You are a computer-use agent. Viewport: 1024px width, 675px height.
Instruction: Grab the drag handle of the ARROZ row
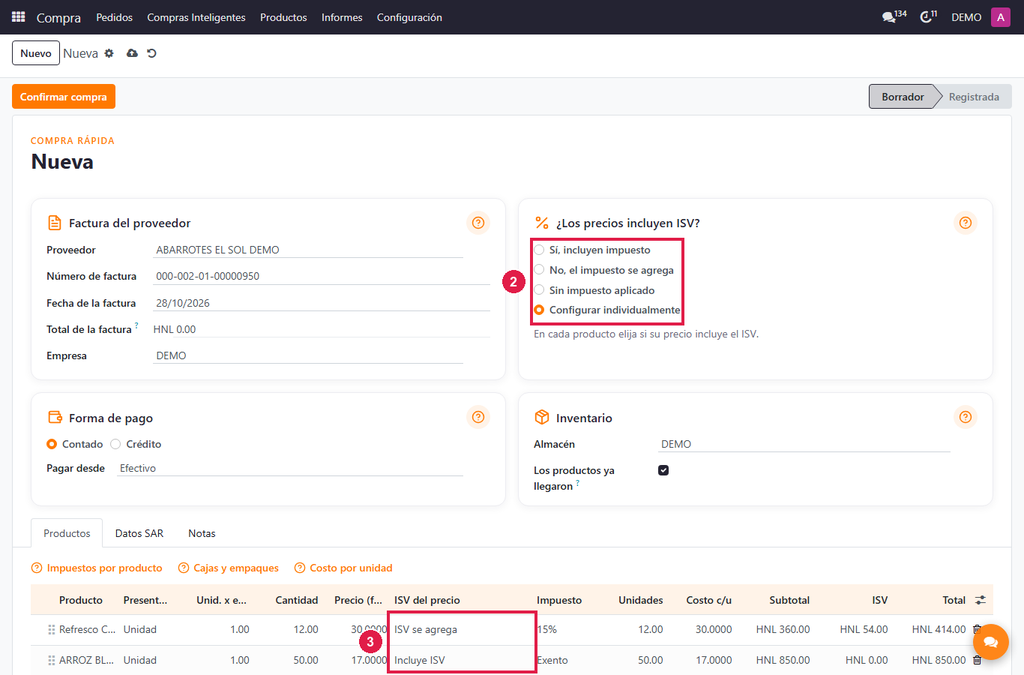(x=51, y=661)
